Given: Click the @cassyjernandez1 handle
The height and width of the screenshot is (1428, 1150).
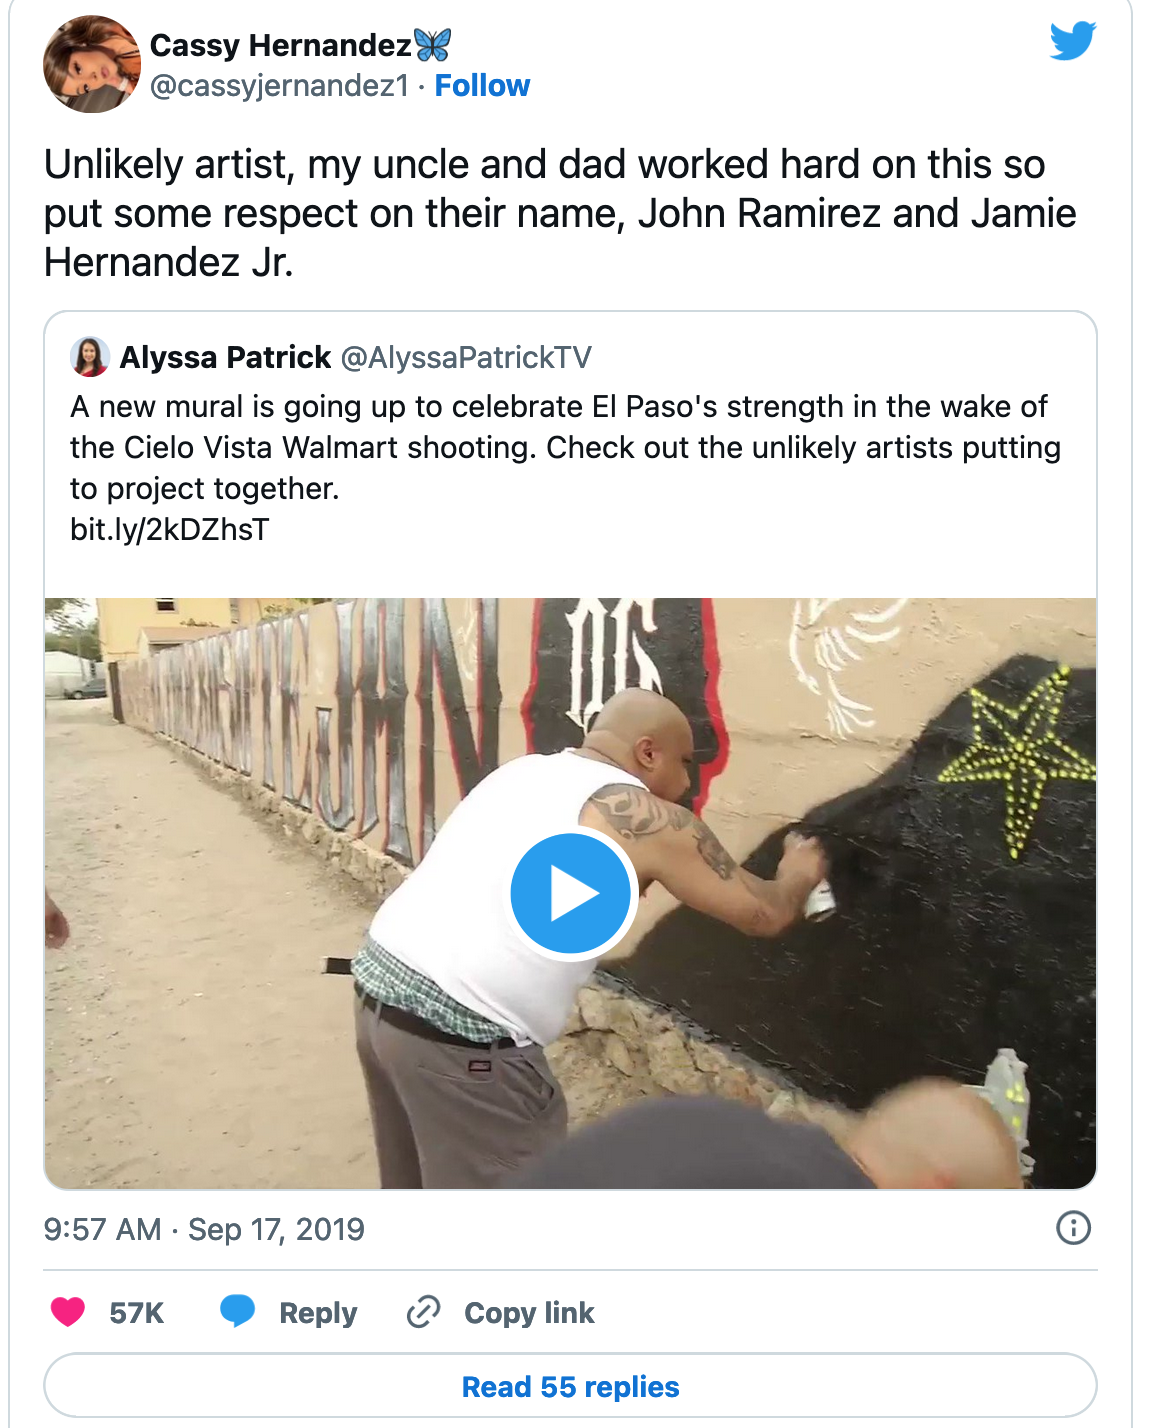Looking at the screenshot, I should coord(279,86).
